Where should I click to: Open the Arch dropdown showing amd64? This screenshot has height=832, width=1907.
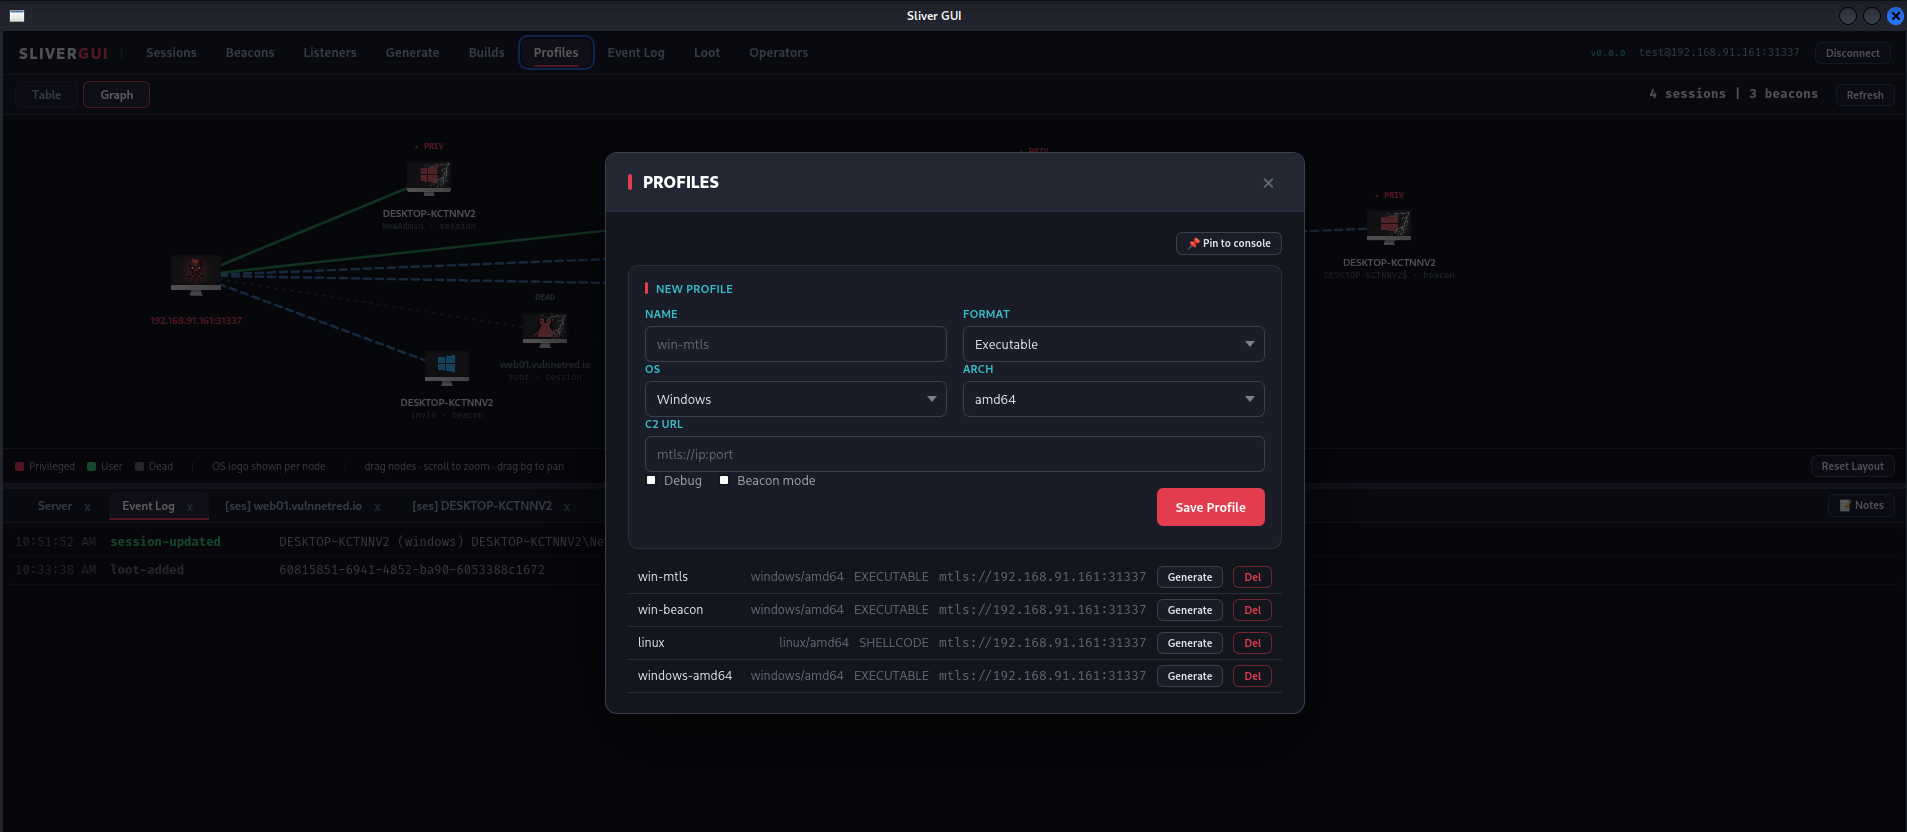(1113, 399)
